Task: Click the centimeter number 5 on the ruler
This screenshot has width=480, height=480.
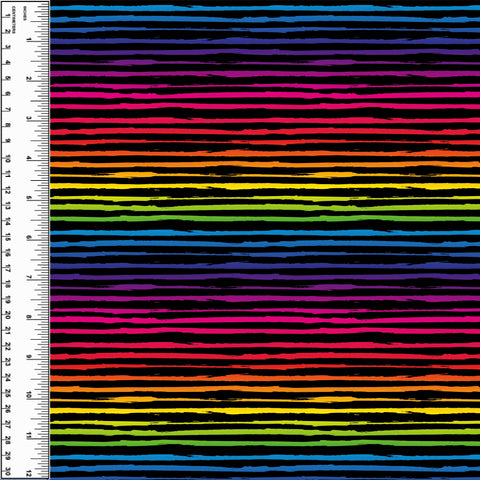Action: tap(7, 78)
